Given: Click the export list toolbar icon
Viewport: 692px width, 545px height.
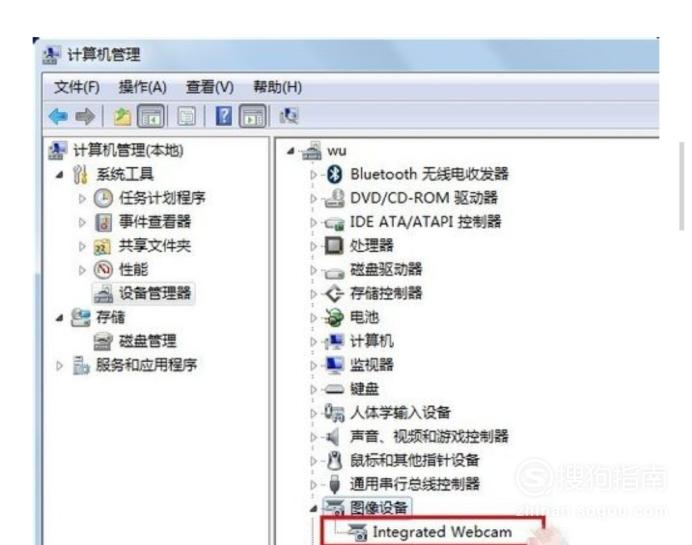Looking at the screenshot, I should 187,117.
